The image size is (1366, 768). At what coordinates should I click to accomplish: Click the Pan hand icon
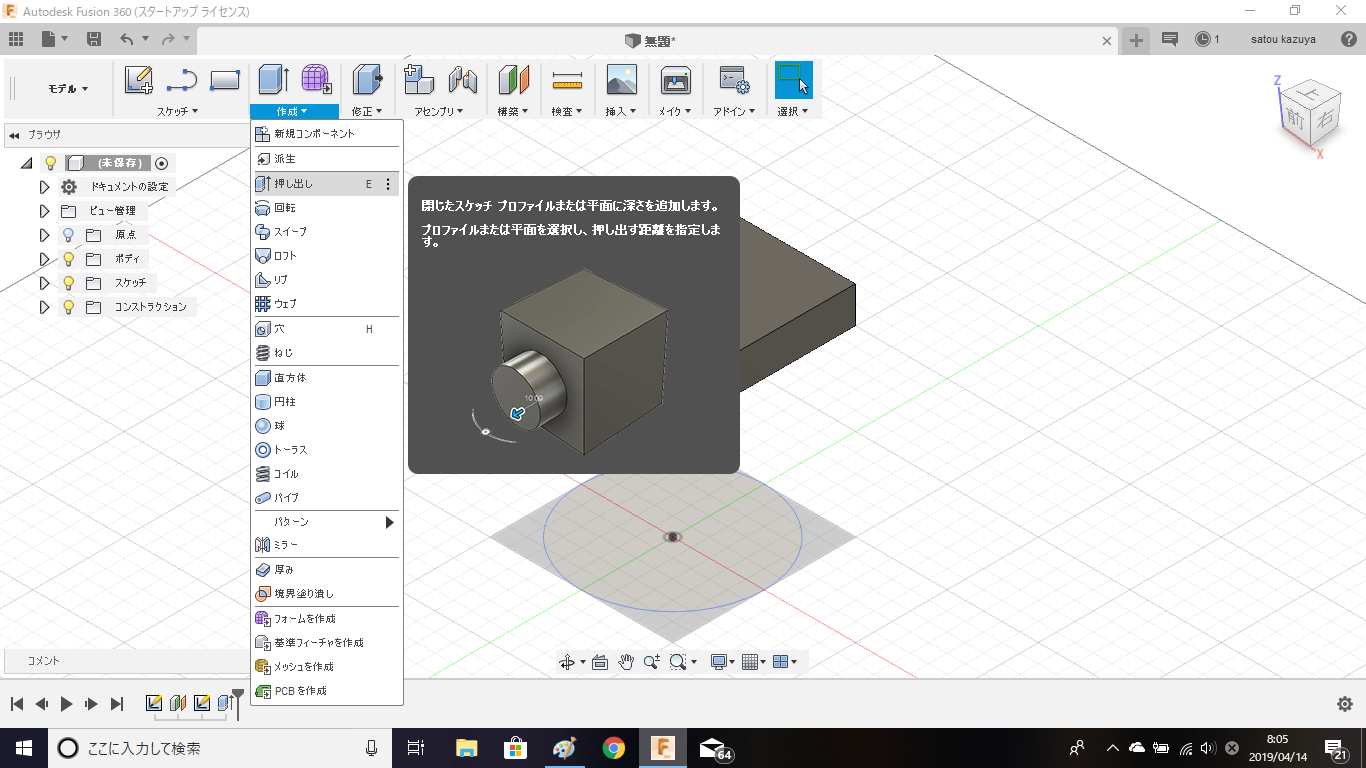point(627,662)
